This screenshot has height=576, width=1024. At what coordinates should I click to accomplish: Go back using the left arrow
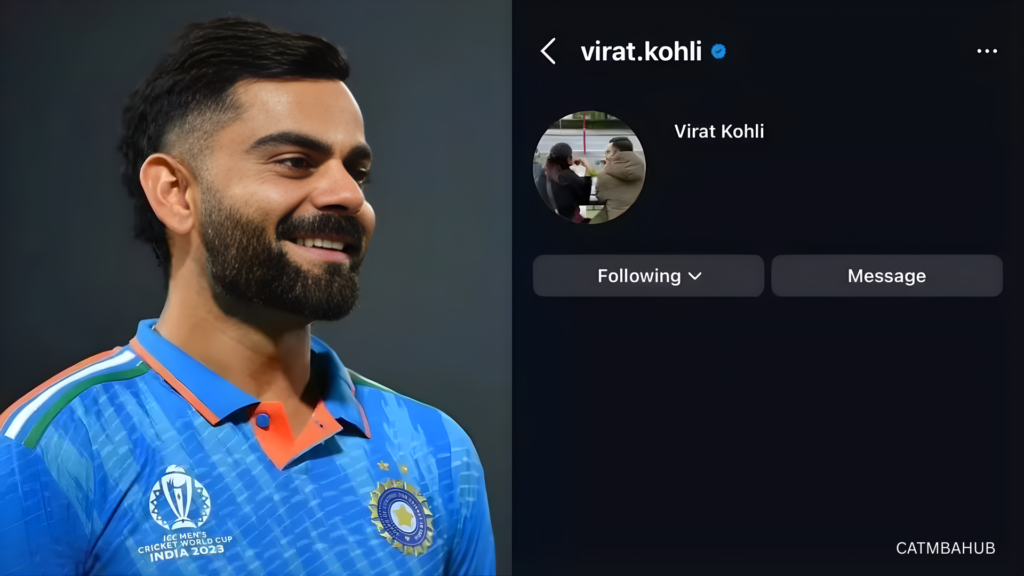pyautogui.click(x=548, y=51)
